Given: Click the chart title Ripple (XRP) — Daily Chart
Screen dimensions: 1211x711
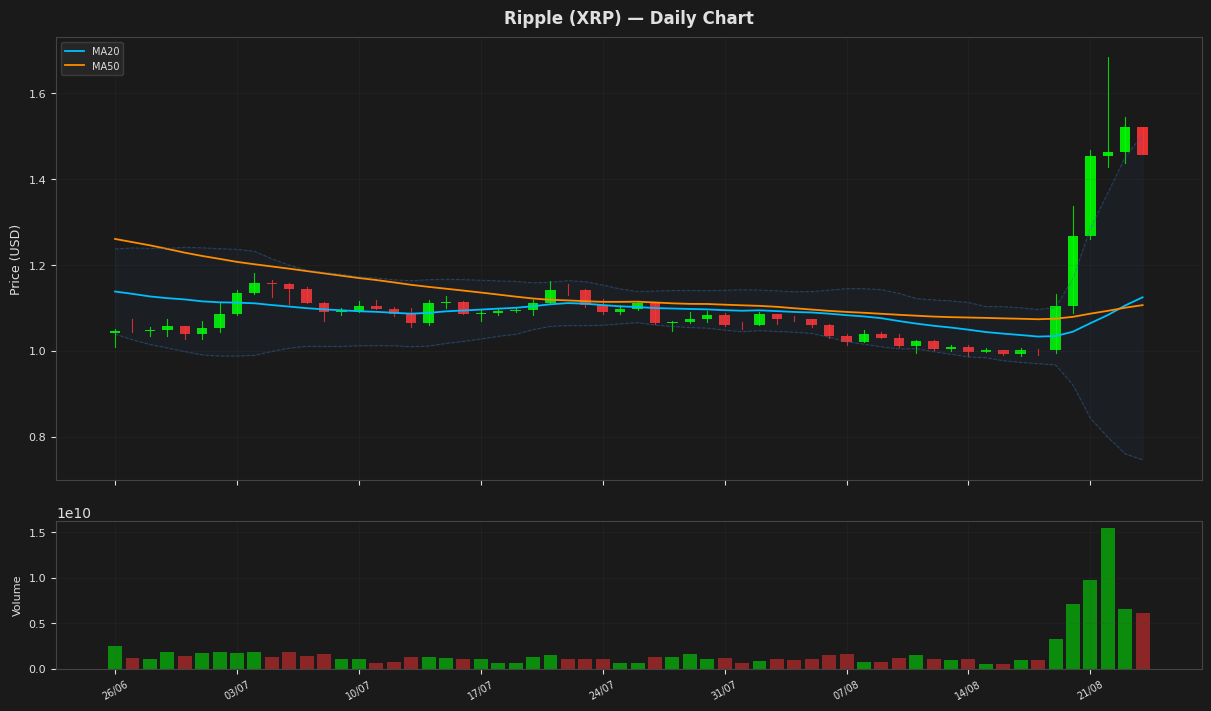Looking at the screenshot, I should pyautogui.click(x=628, y=18).
